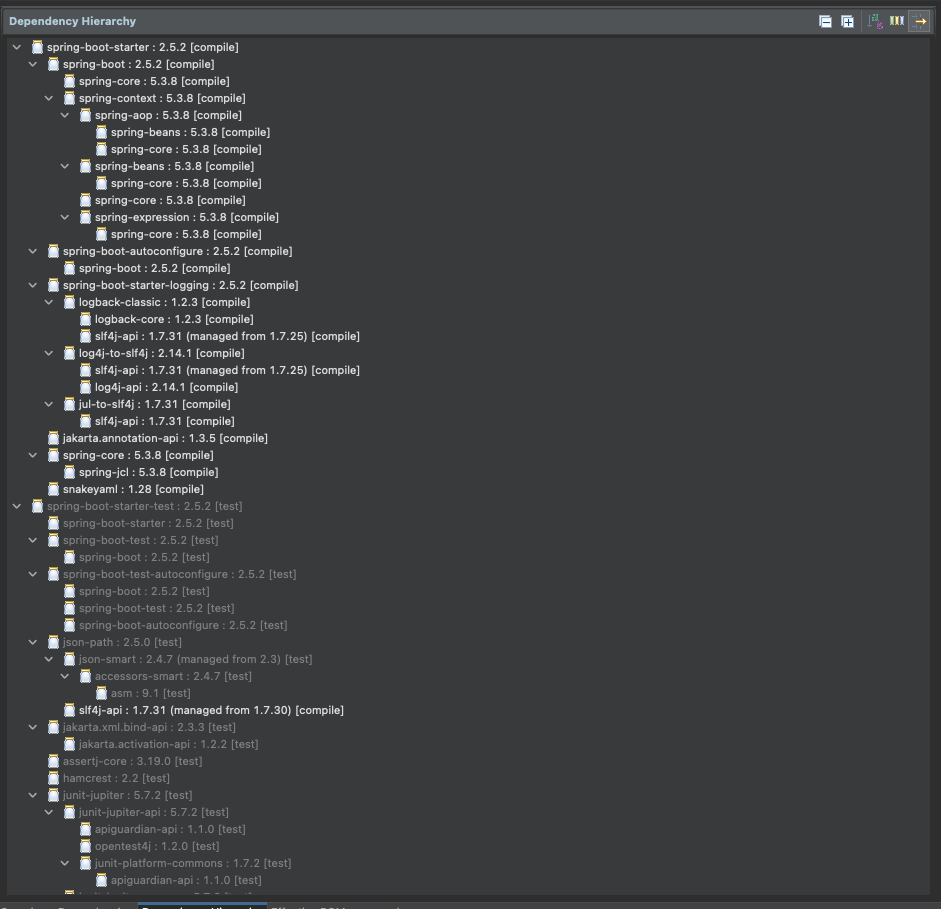Click the jar icon beside accessors-smart : 2.4.7
This screenshot has width=941, height=909.
[x=86, y=676]
